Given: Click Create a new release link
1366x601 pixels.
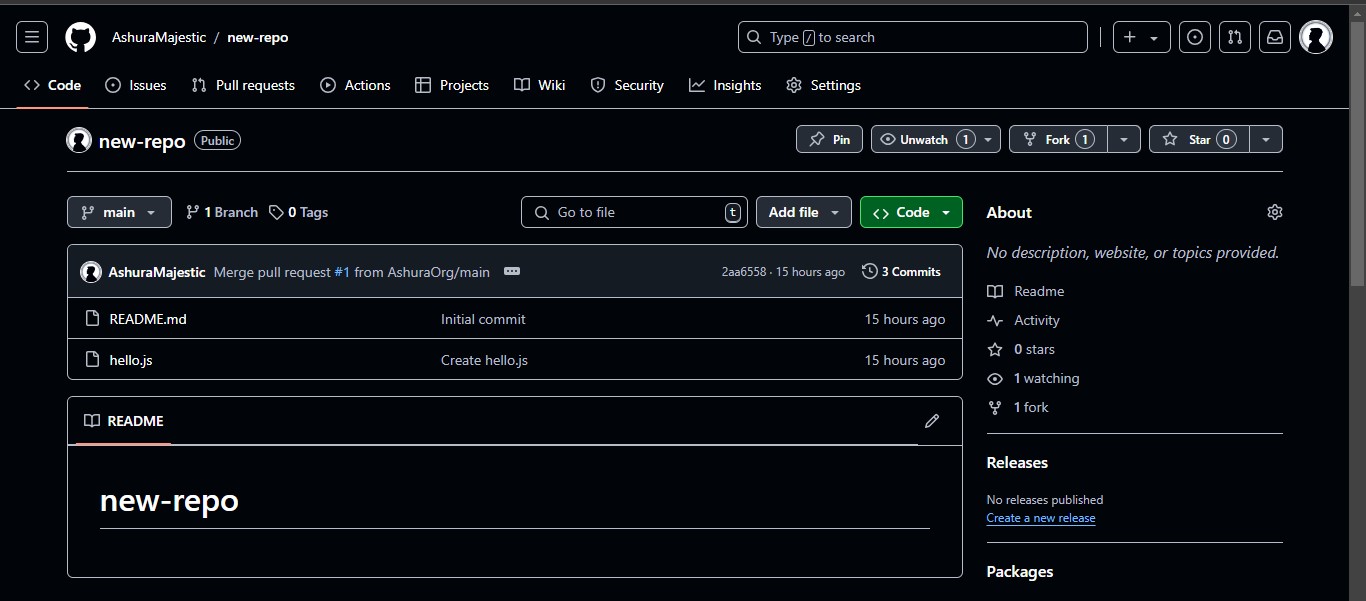Looking at the screenshot, I should [x=1041, y=518].
